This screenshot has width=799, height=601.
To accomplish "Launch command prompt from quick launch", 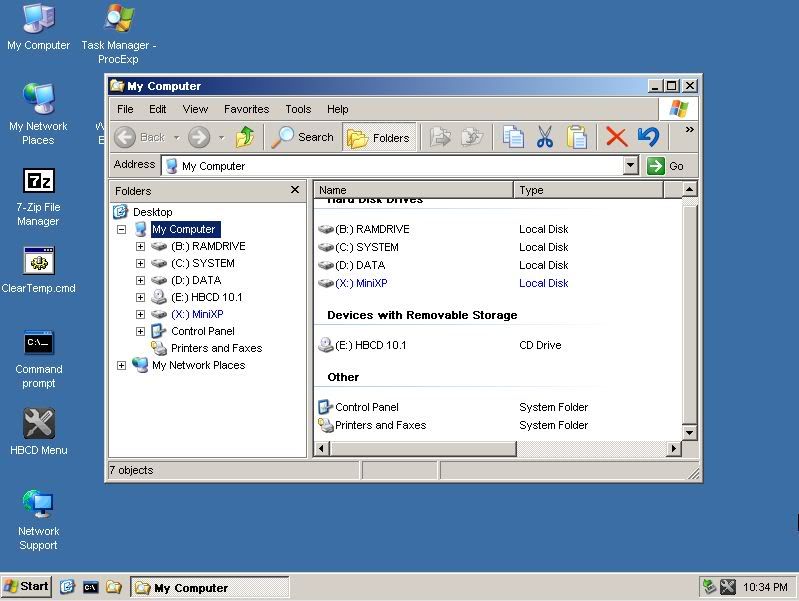I will coord(90,587).
